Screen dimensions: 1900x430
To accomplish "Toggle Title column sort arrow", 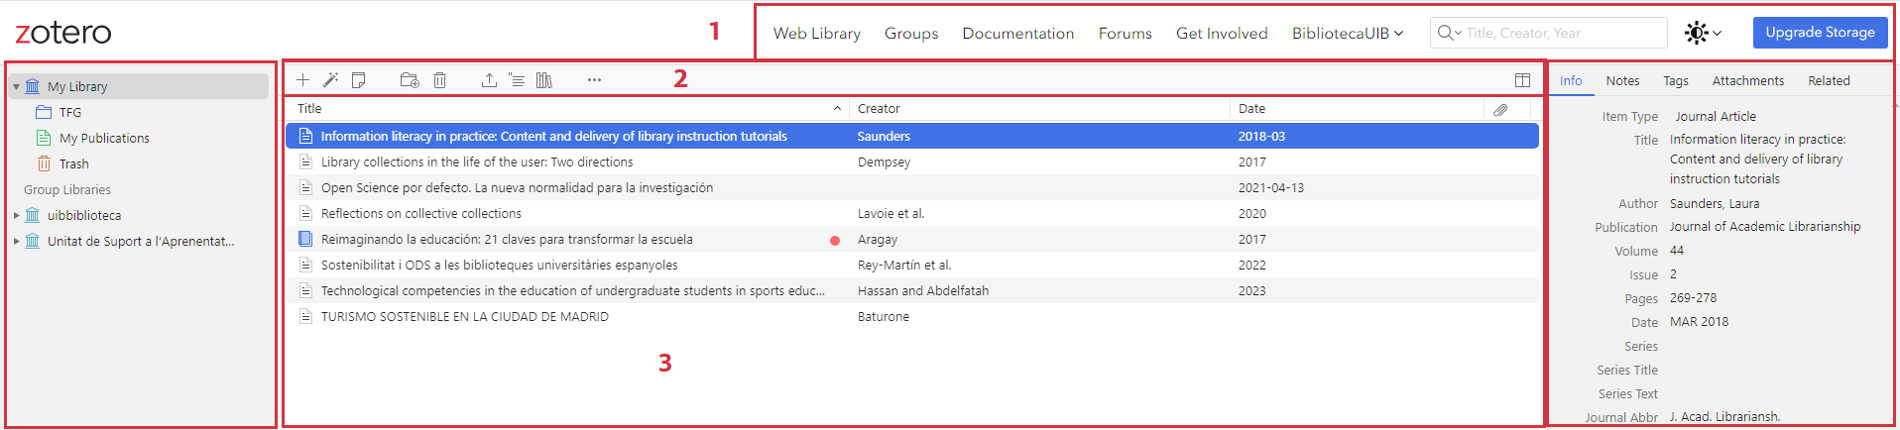I will click(837, 108).
